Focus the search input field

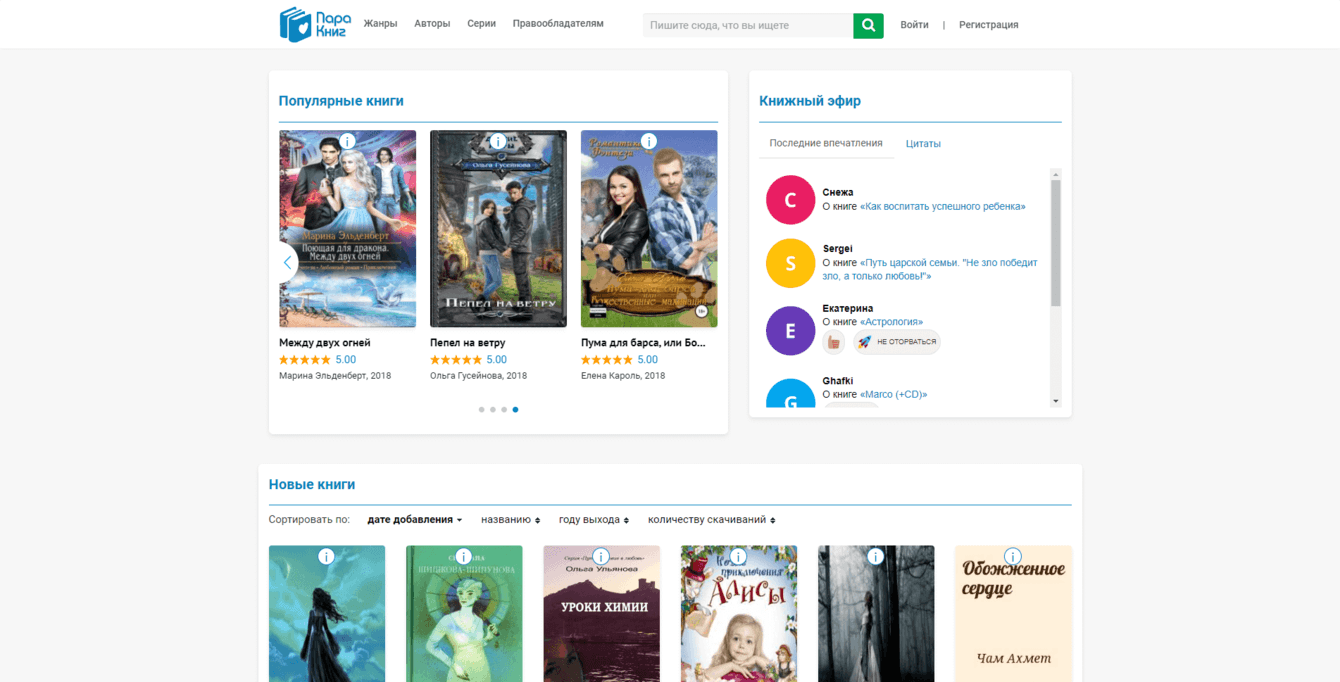point(748,25)
